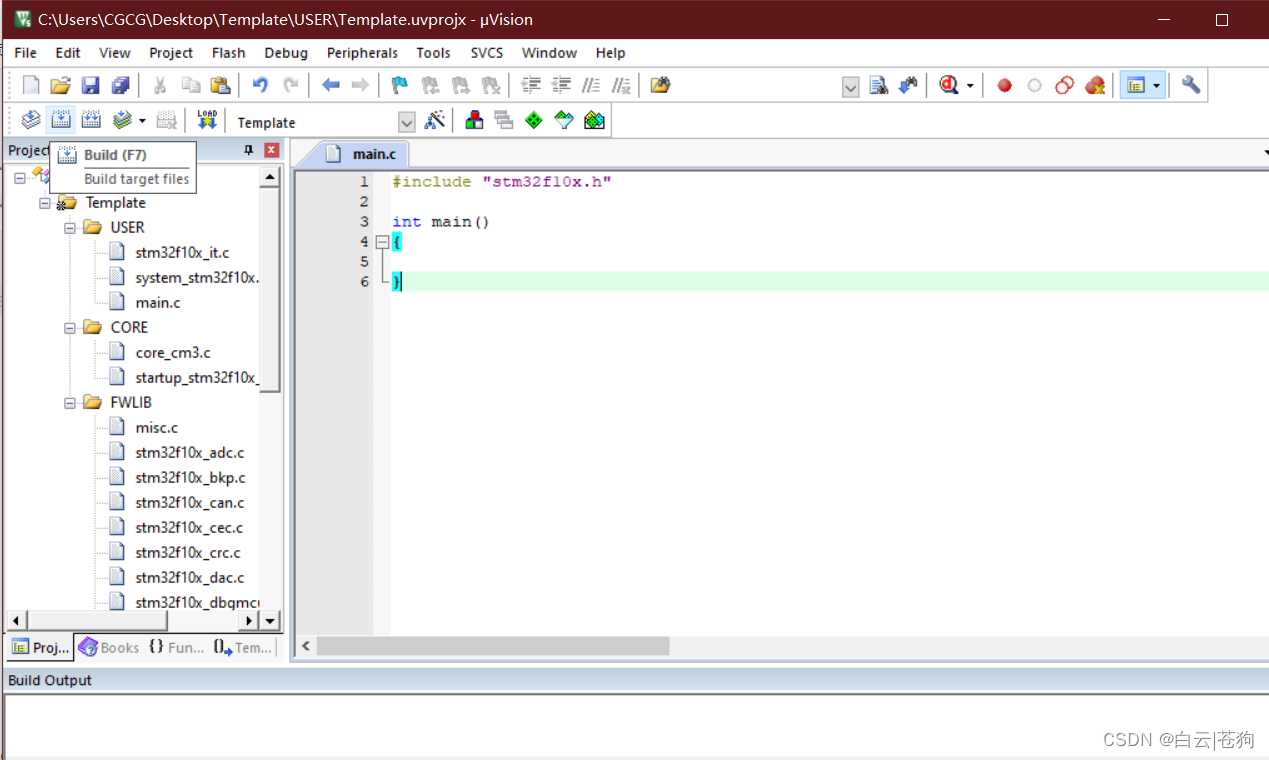Select misc.c in FWLIB folder
This screenshot has width=1269, height=760.
coord(156,428)
